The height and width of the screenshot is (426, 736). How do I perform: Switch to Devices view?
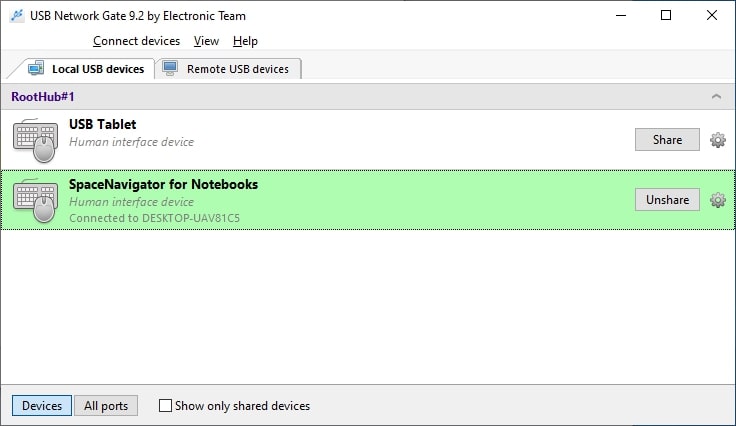tap(42, 406)
